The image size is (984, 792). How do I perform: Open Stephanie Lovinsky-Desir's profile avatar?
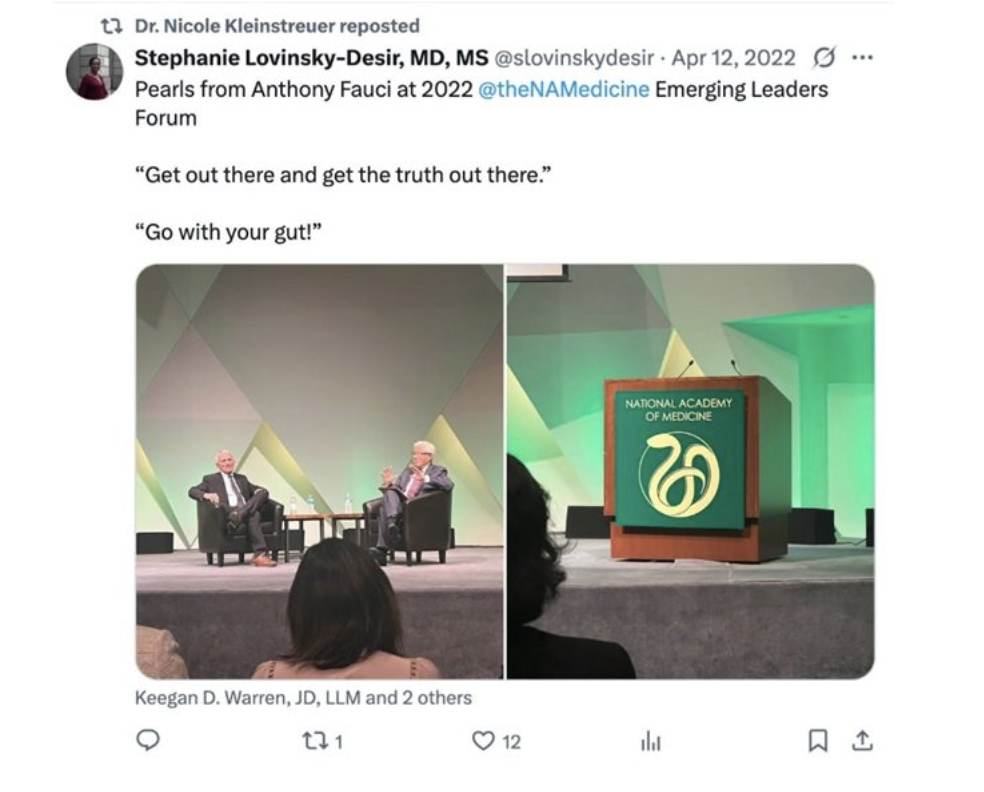(94, 71)
